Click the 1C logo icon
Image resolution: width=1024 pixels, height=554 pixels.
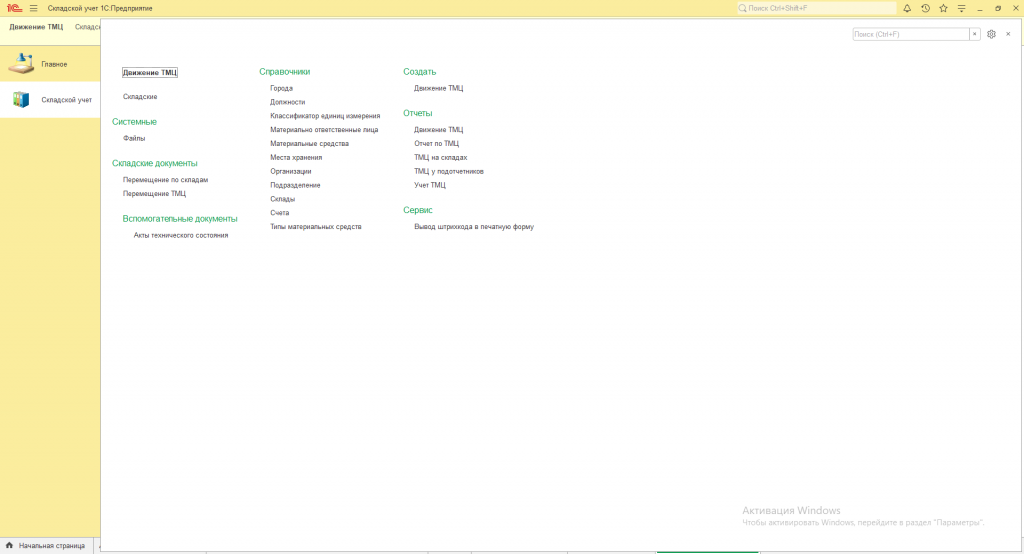(x=14, y=8)
